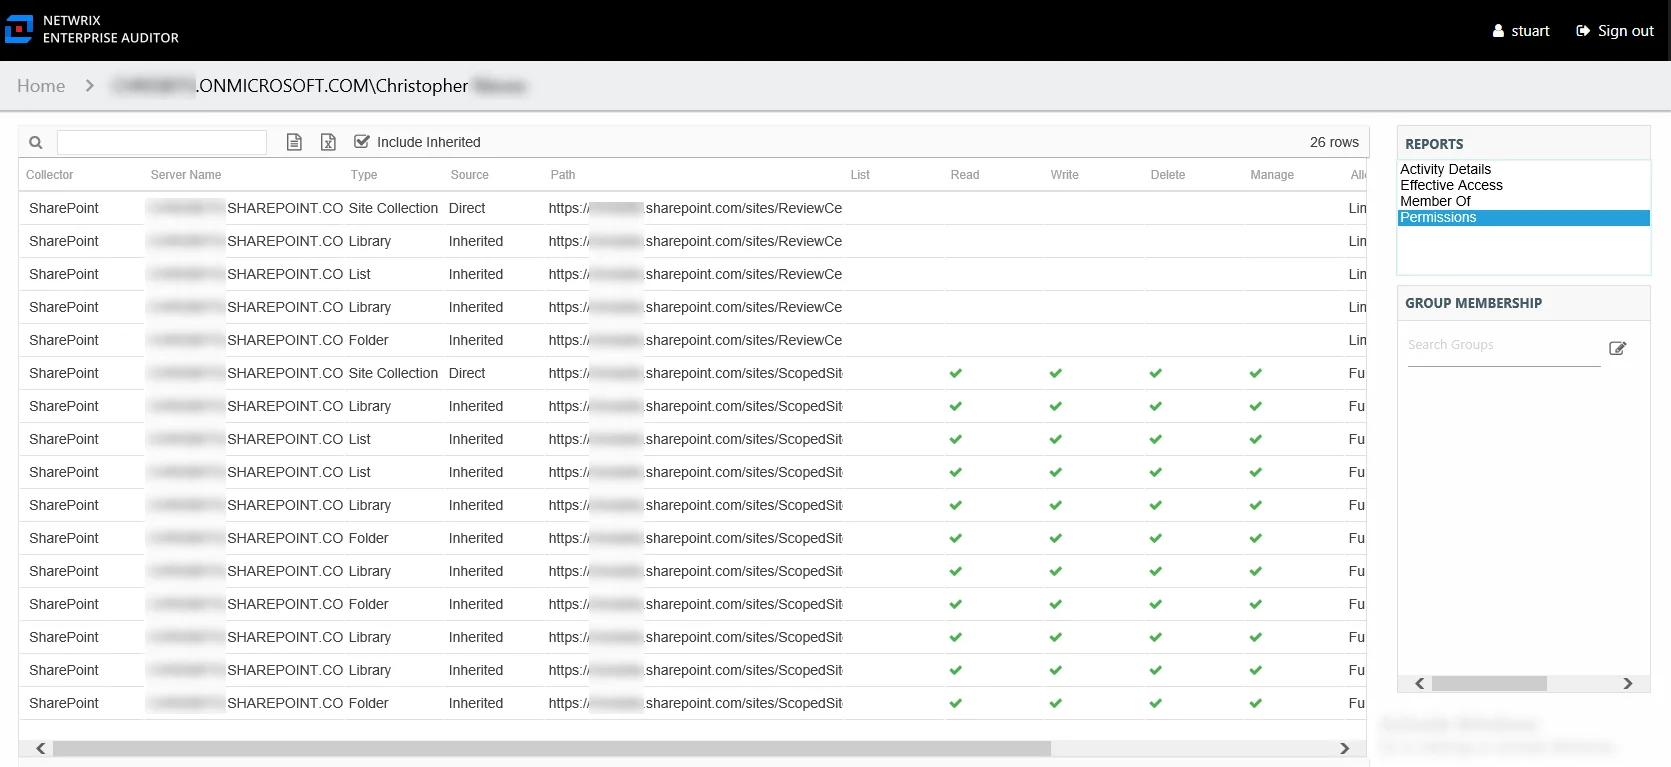Click the 26 rows count label
The width and height of the screenshot is (1671, 767).
point(1334,142)
